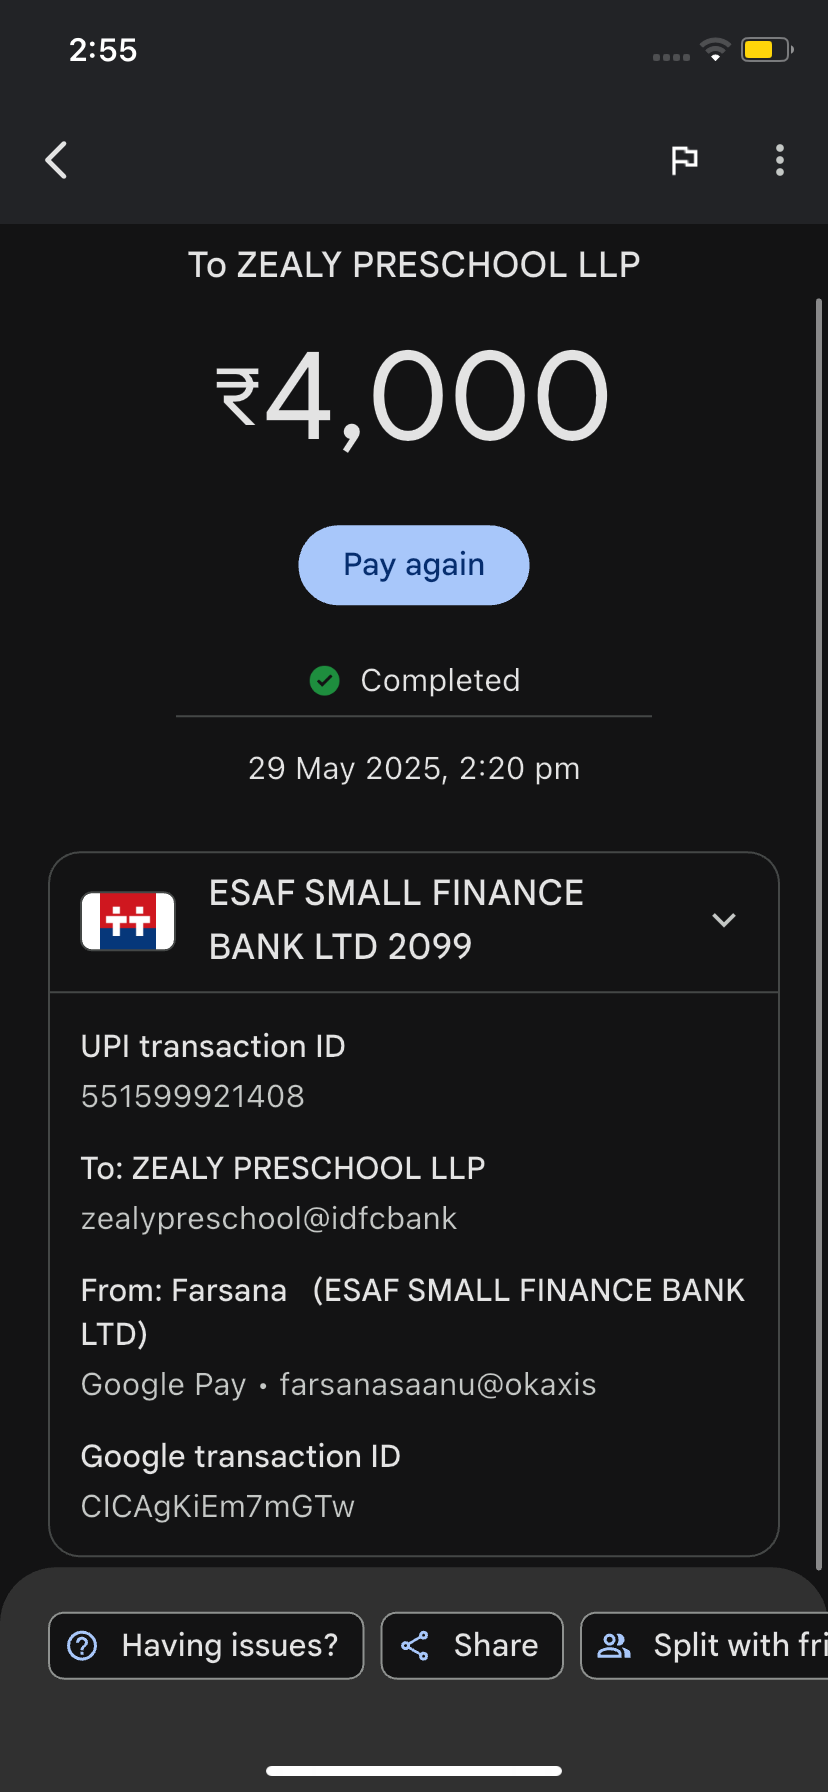Screen dimensions: 828x1792
Task: Collapse the ESAF bank details chevron
Action: click(724, 920)
